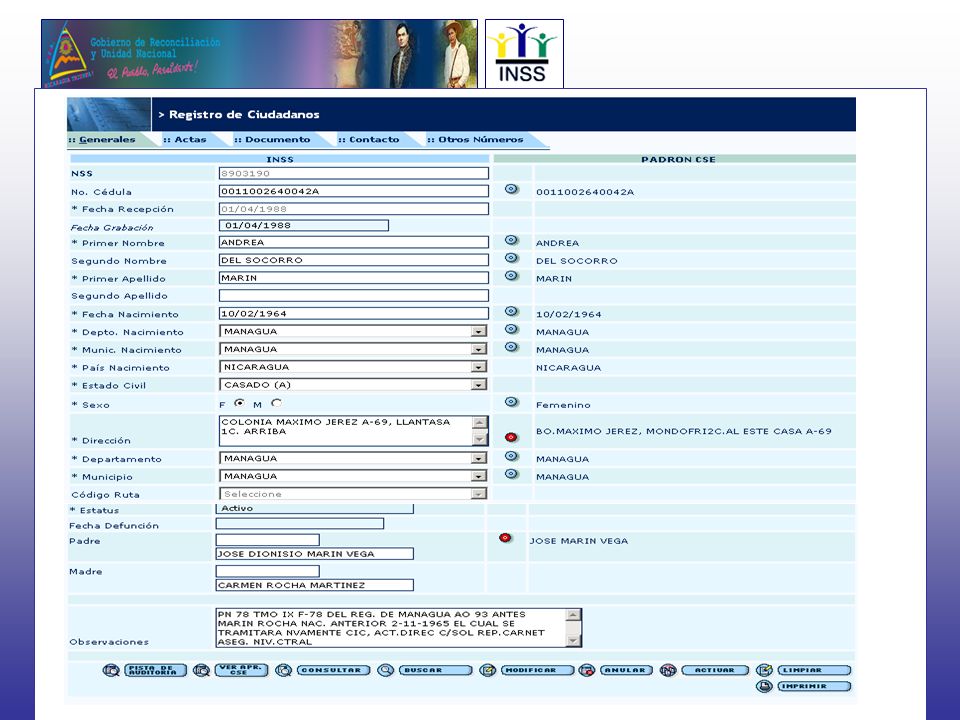Click the eye icon beside Fecha Nacimiento
The image size is (960, 720).
(511, 311)
